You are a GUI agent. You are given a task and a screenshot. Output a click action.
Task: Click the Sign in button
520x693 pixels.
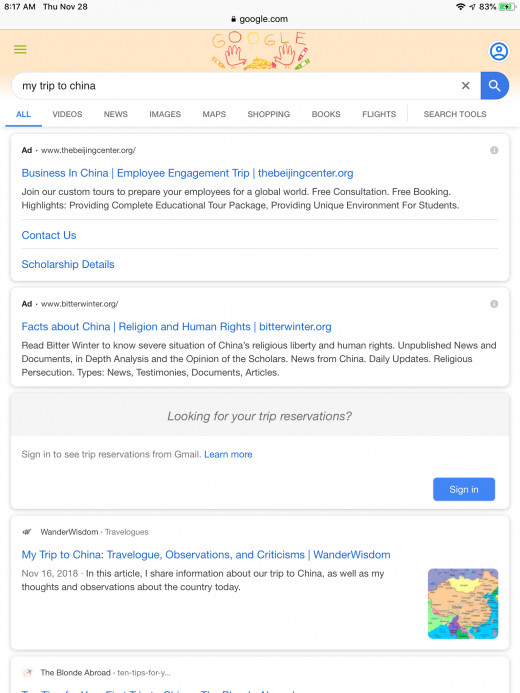pyautogui.click(x=464, y=489)
